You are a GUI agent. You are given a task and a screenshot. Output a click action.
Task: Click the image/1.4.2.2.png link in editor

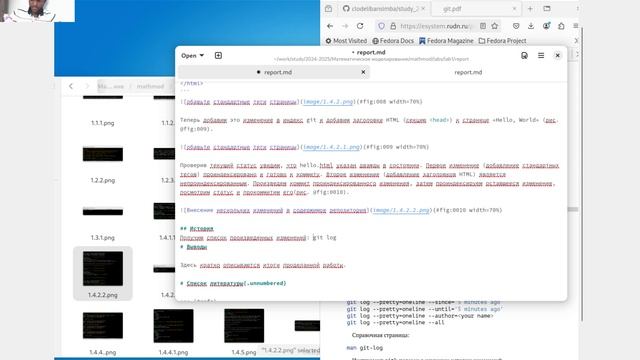point(401,210)
